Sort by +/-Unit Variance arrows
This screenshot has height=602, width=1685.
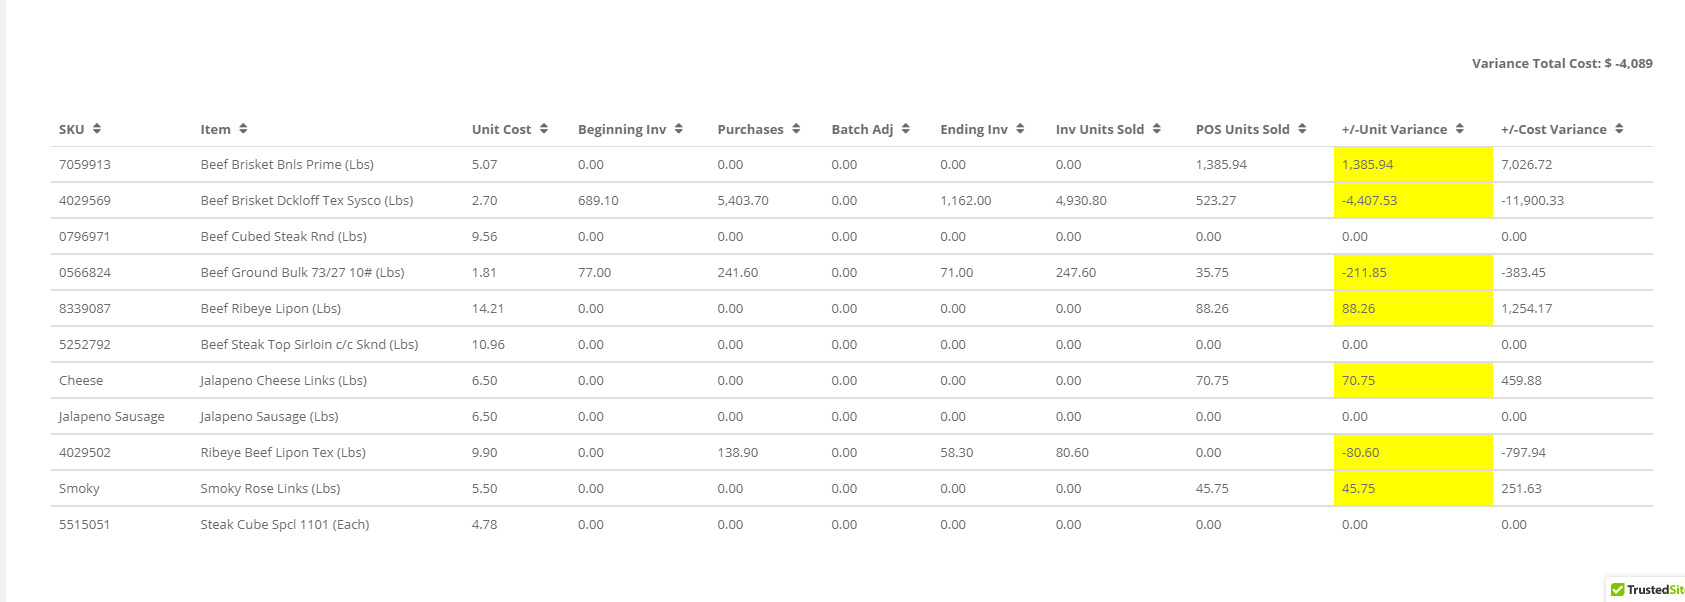[1460, 129]
